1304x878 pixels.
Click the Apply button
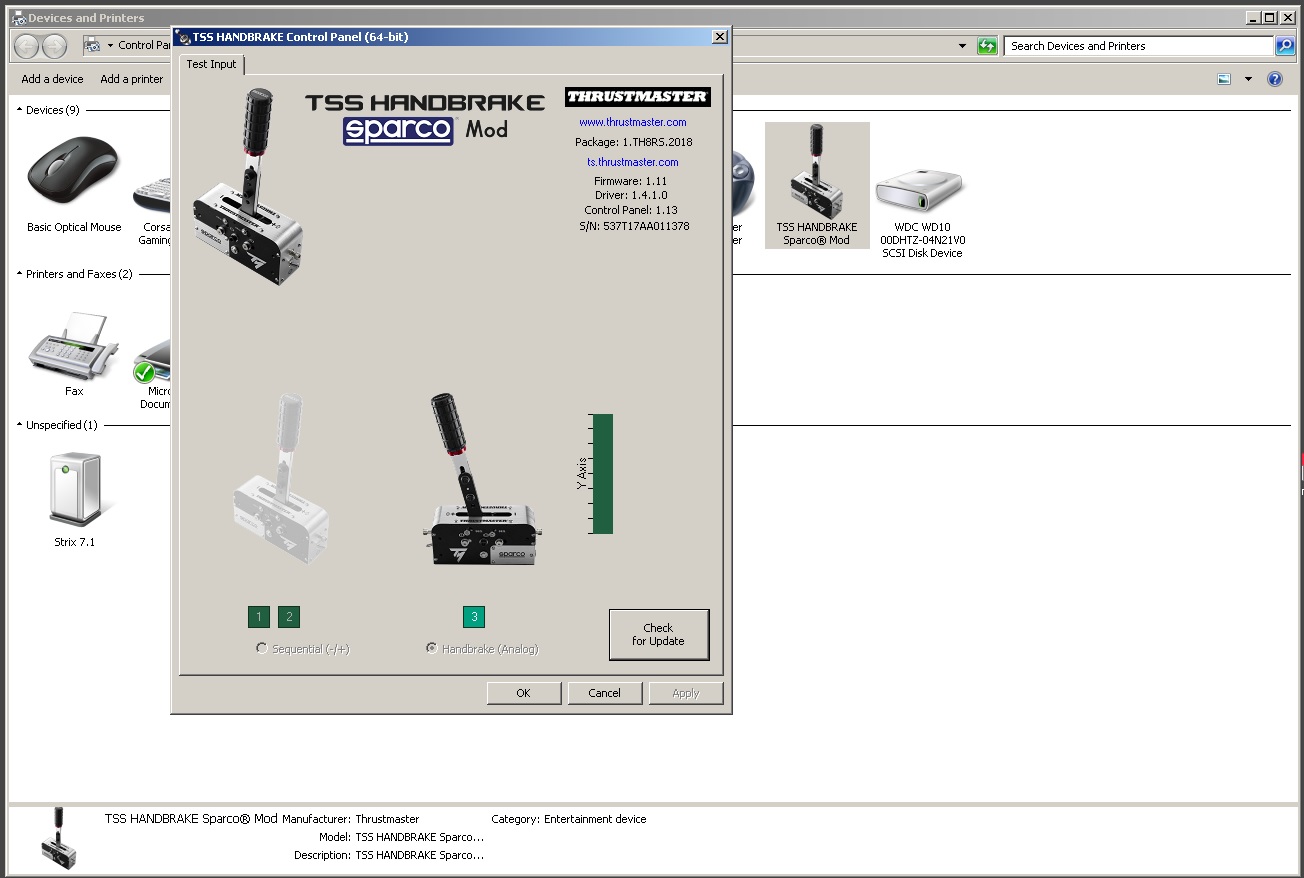[x=685, y=693]
